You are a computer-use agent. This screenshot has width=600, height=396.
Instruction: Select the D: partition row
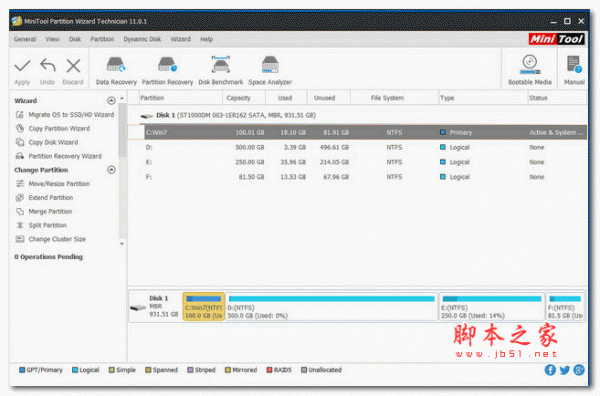357,147
